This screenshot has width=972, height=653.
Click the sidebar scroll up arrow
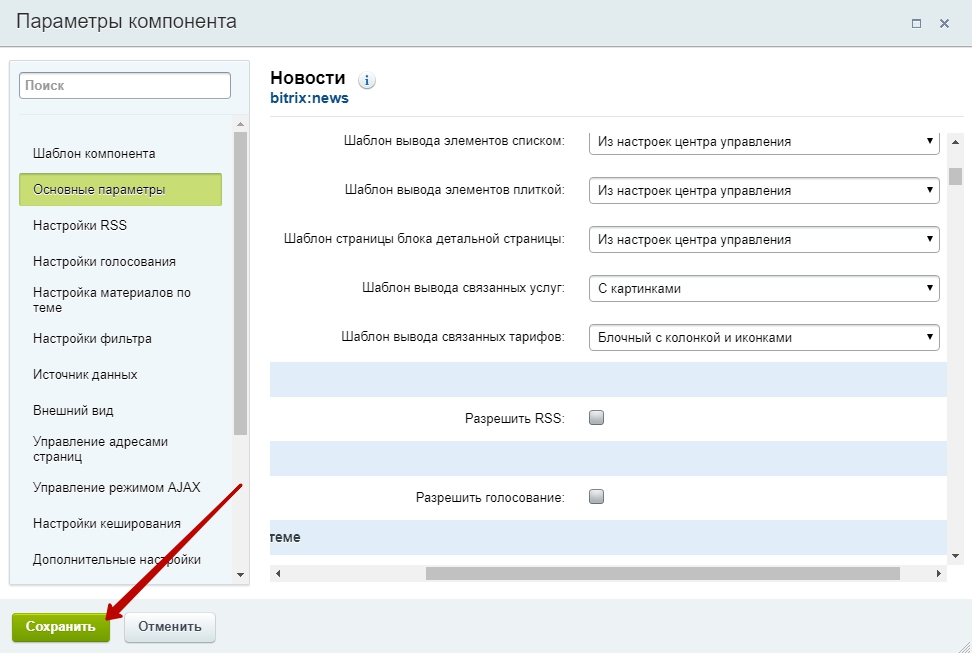tap(241, 124)
